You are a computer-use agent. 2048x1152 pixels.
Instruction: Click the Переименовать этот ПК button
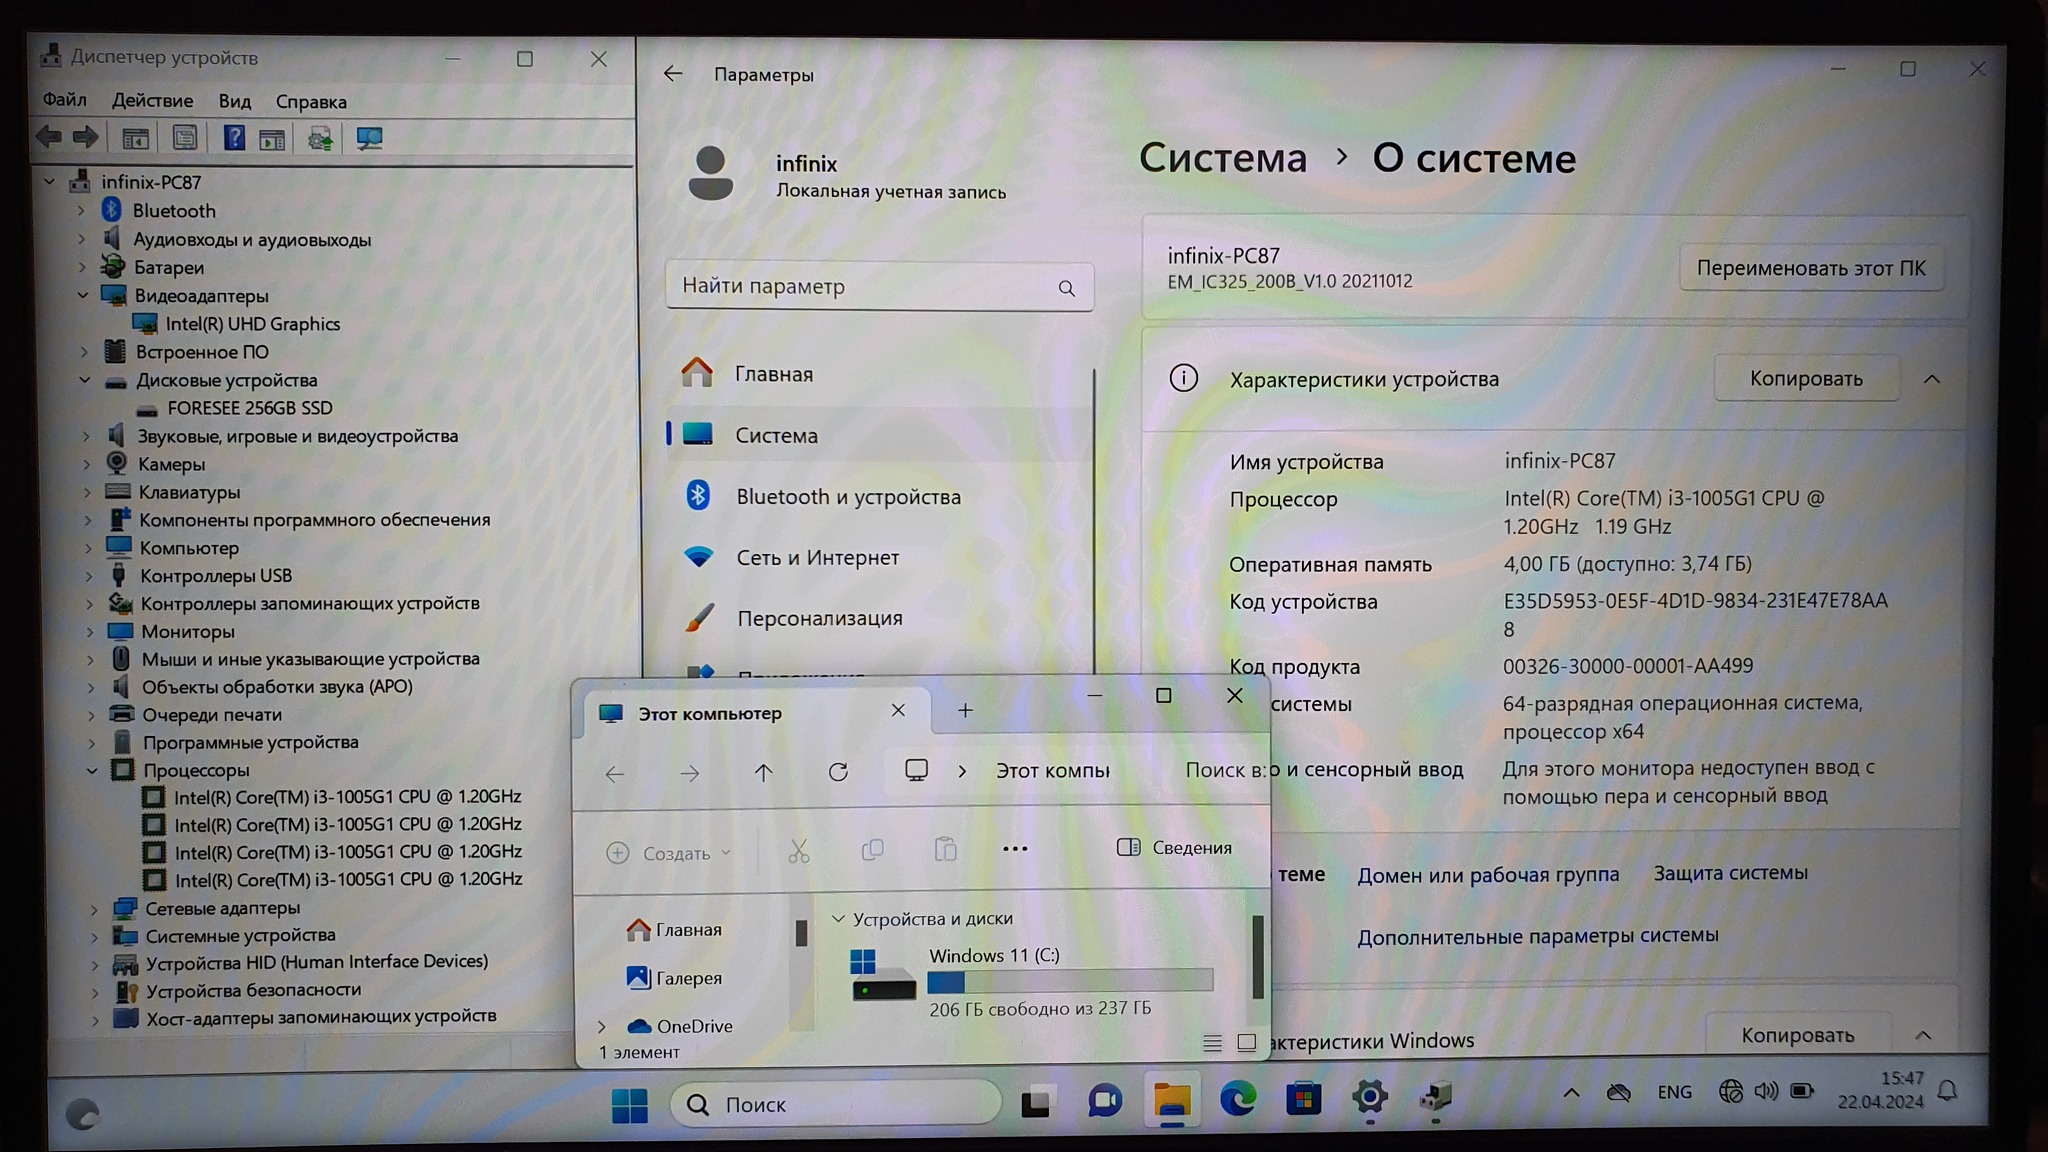(1810, 268)
